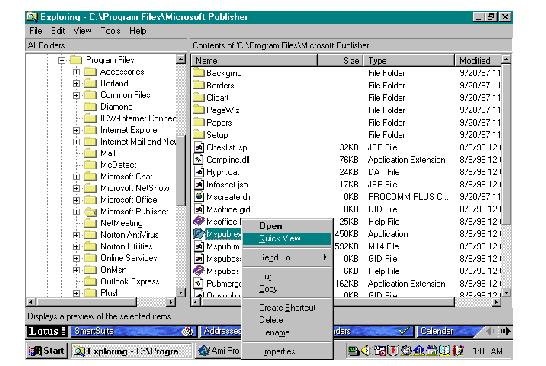Image resolution: width=546 pixels, height=366 pixels.
Task: Click the Outlook Express folder icon in tree
Action: (90, 281)
